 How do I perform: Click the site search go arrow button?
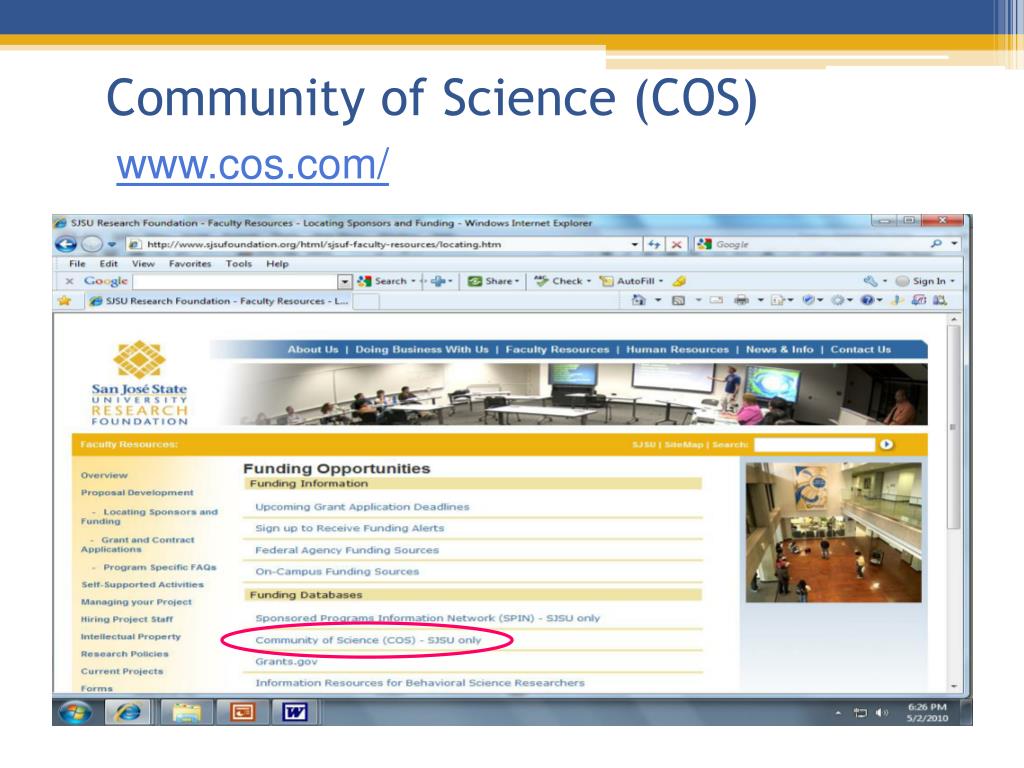point(886,444)
